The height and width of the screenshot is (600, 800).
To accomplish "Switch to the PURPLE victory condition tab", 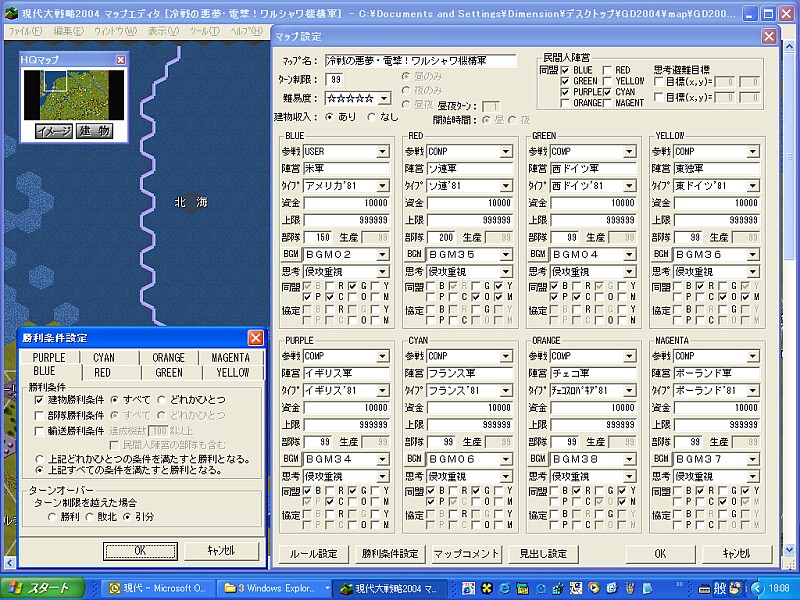I will click(49, 357).
